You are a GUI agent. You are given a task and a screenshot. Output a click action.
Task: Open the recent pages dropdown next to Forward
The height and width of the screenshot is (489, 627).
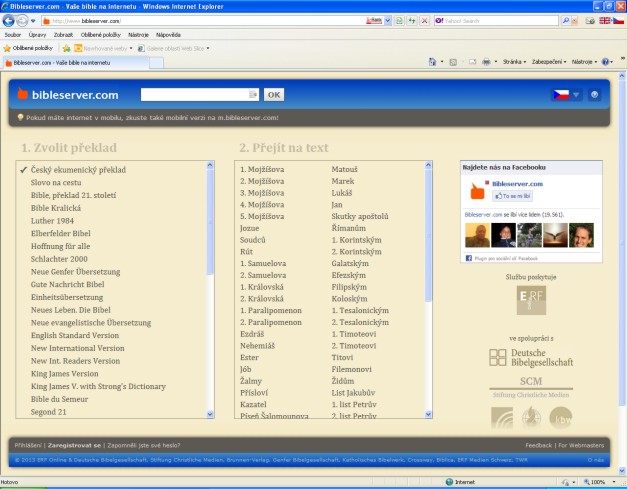point(33,21)
